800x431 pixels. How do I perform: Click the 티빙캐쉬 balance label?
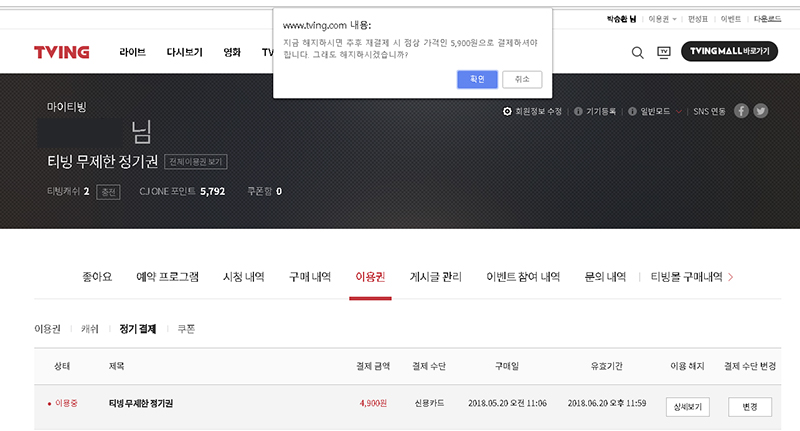click(63, 191)
